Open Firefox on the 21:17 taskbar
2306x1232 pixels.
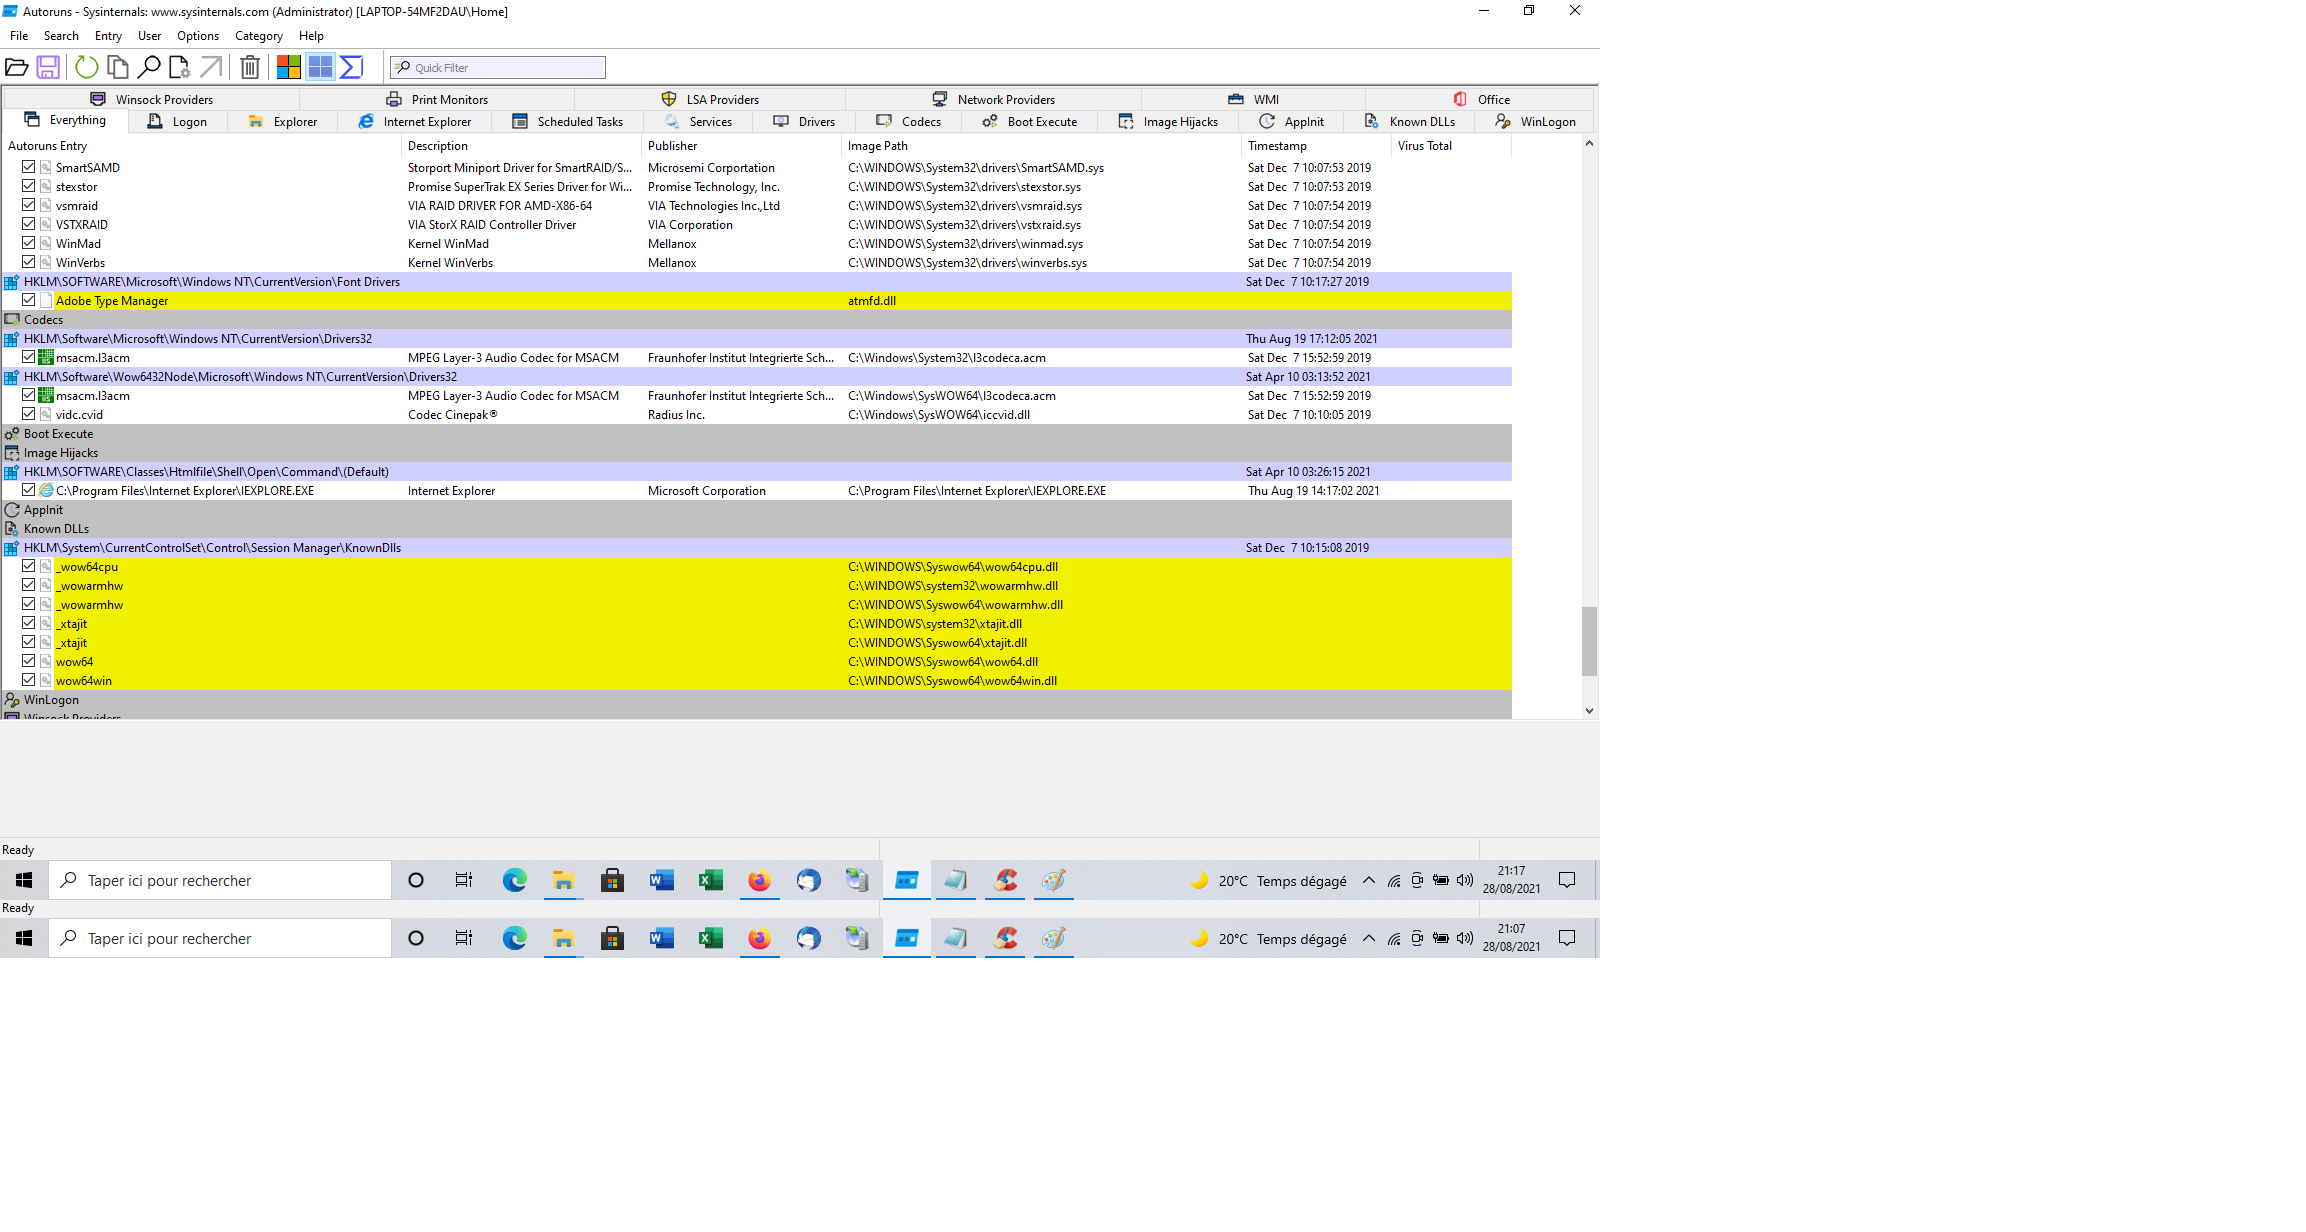click(x=760, y=880)
